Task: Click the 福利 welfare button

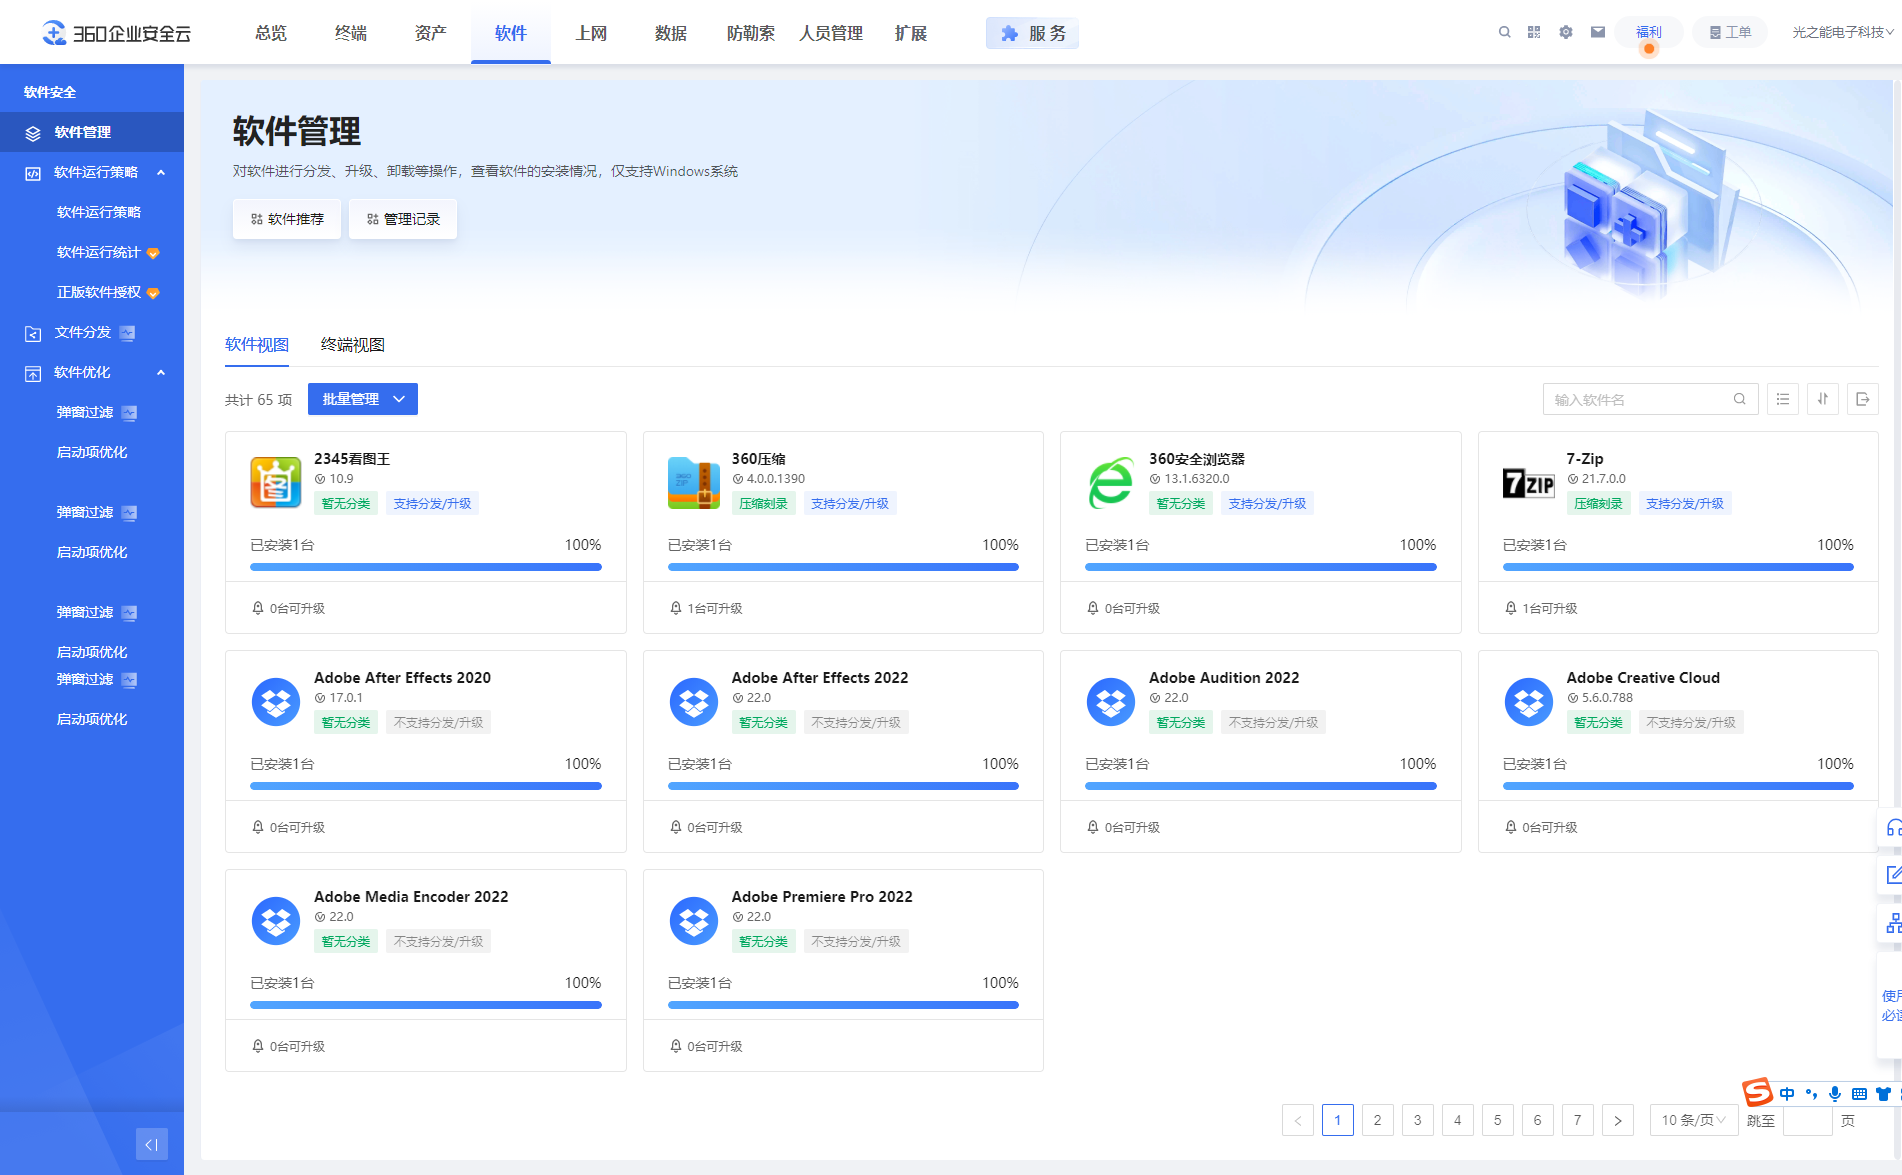Action: pos(1649,32)
